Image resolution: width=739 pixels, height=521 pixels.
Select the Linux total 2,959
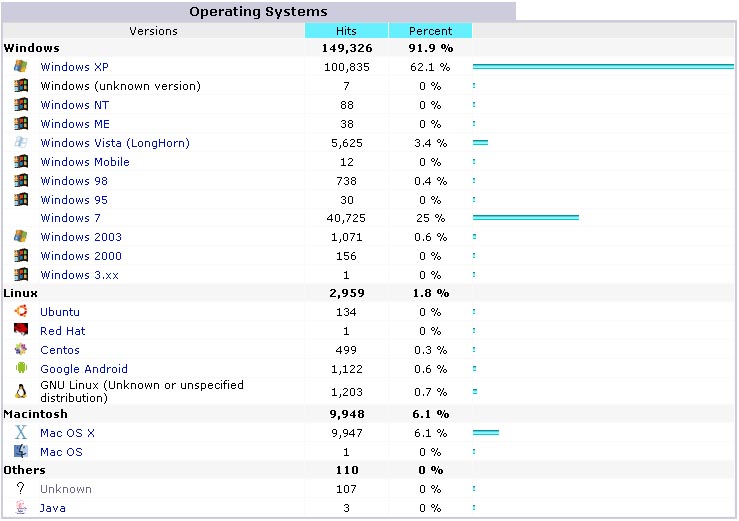point(347,293)
